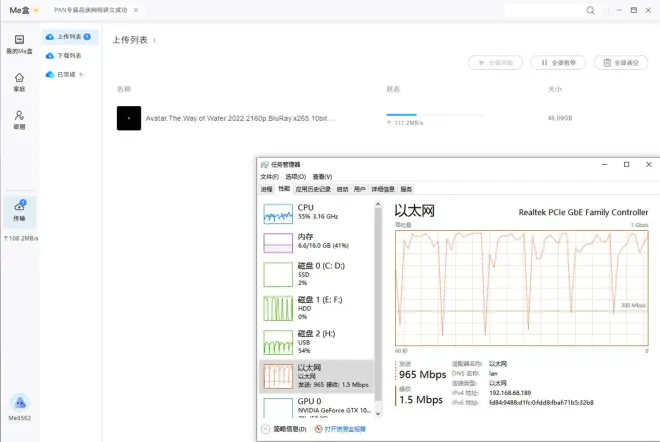Switch to the 进程 processes tab
The image size is (660, 442).
(x=266, y=189)
